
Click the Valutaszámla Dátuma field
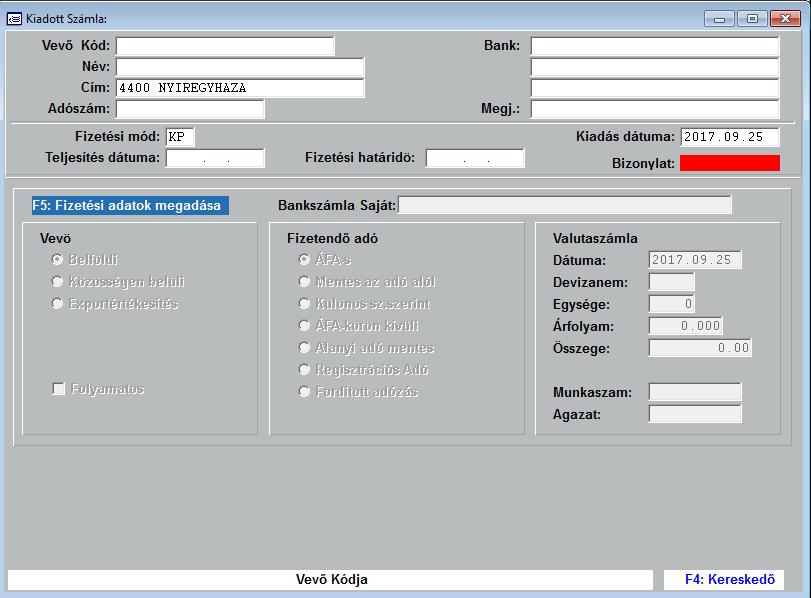tap(695, 260)
